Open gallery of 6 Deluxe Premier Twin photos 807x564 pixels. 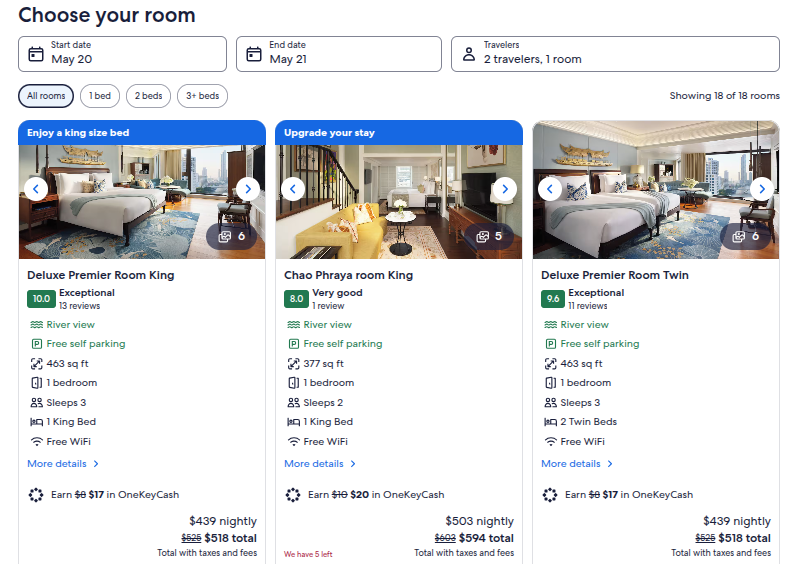click(x=746, y=236)
